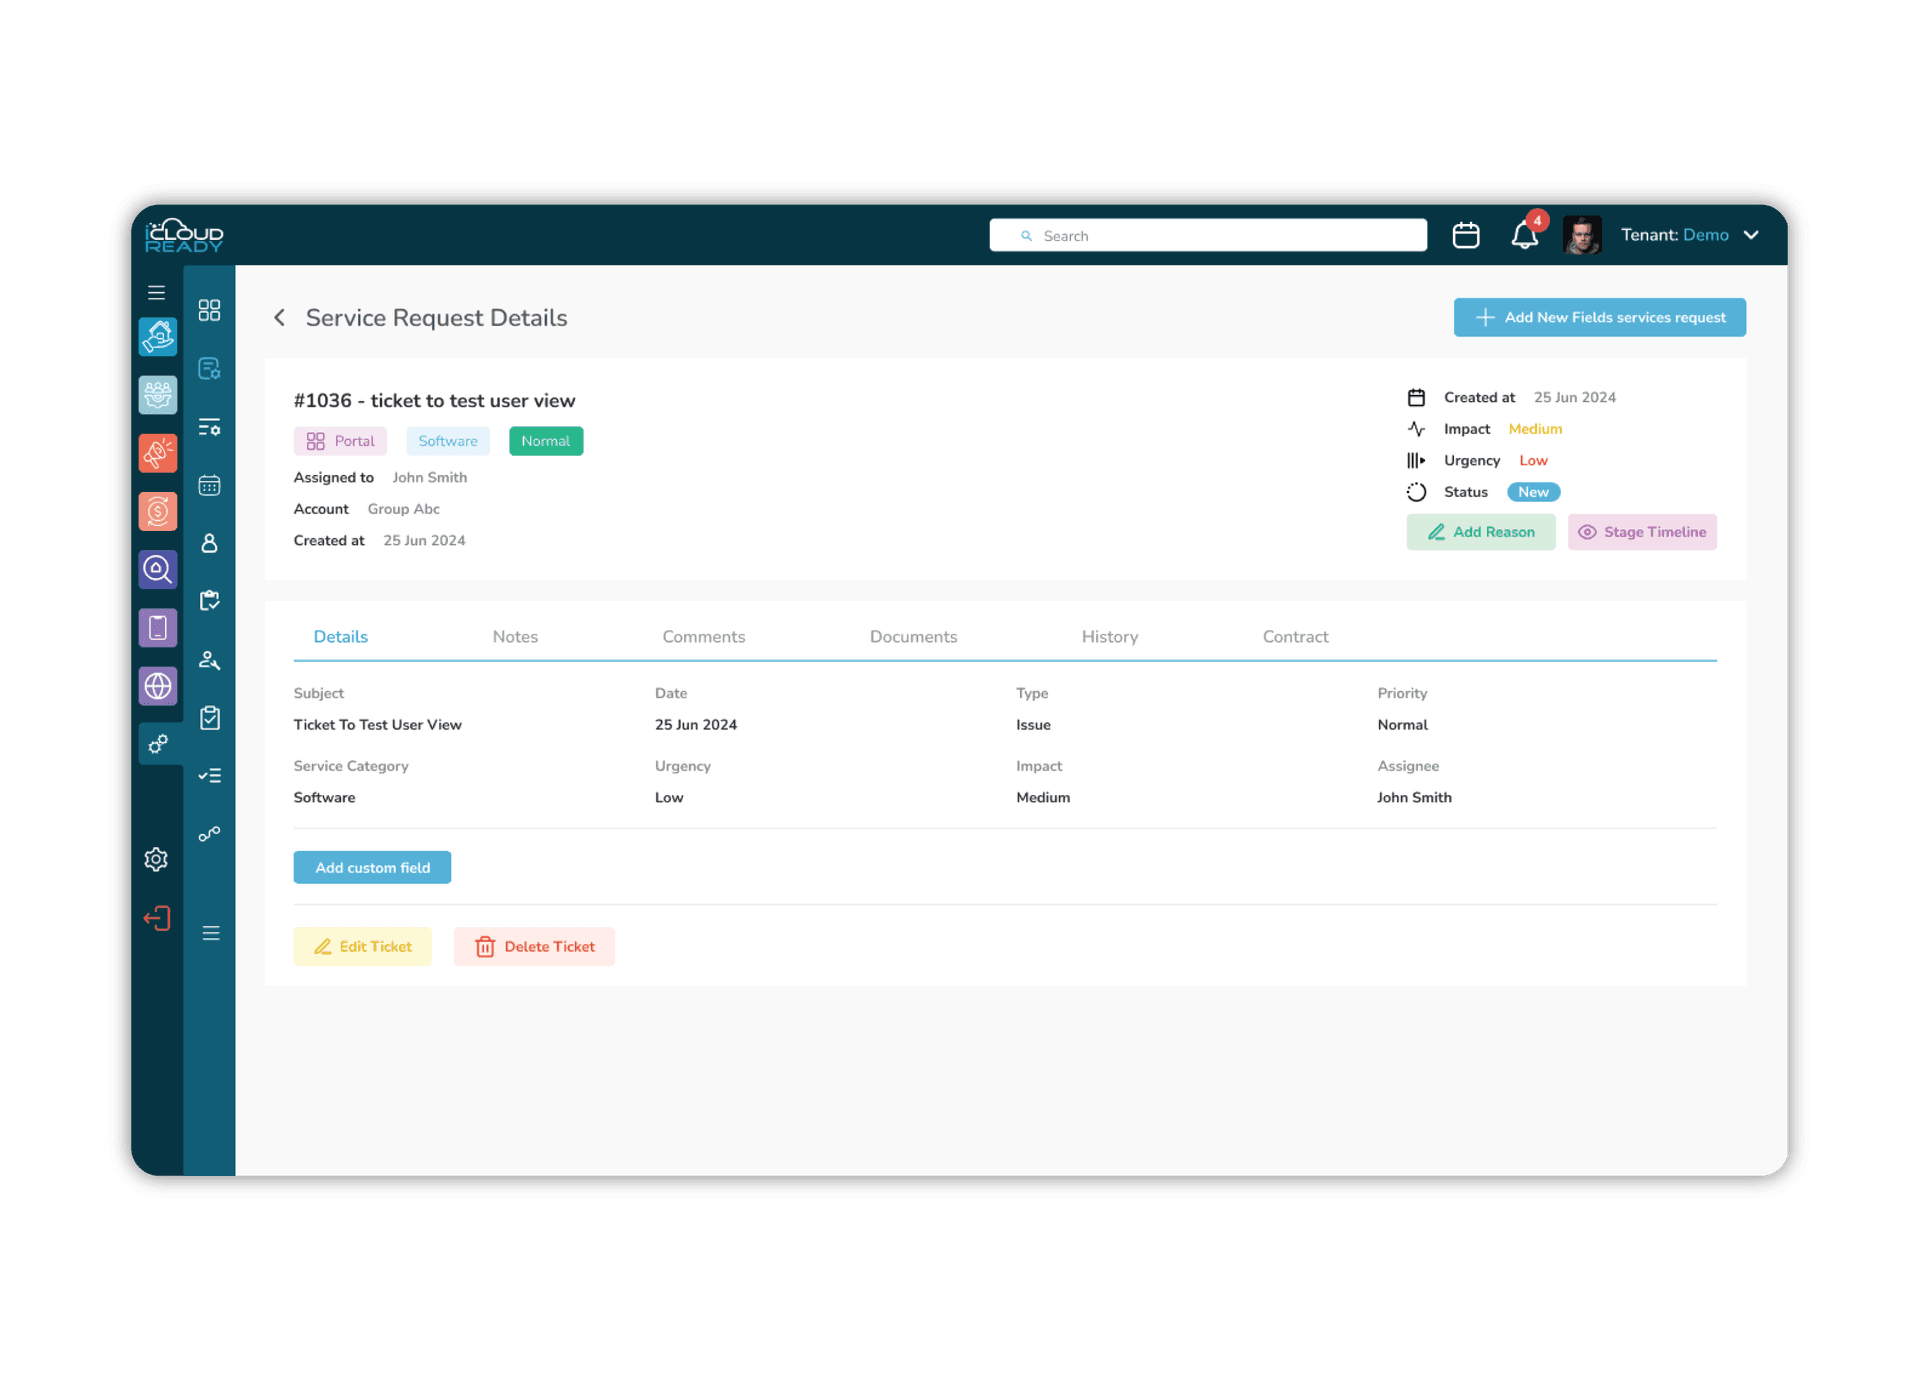The height and width of the screenshot is (1381, 1920).
Task: Click the dollar finance module icon
Action: tap(158, 512)
